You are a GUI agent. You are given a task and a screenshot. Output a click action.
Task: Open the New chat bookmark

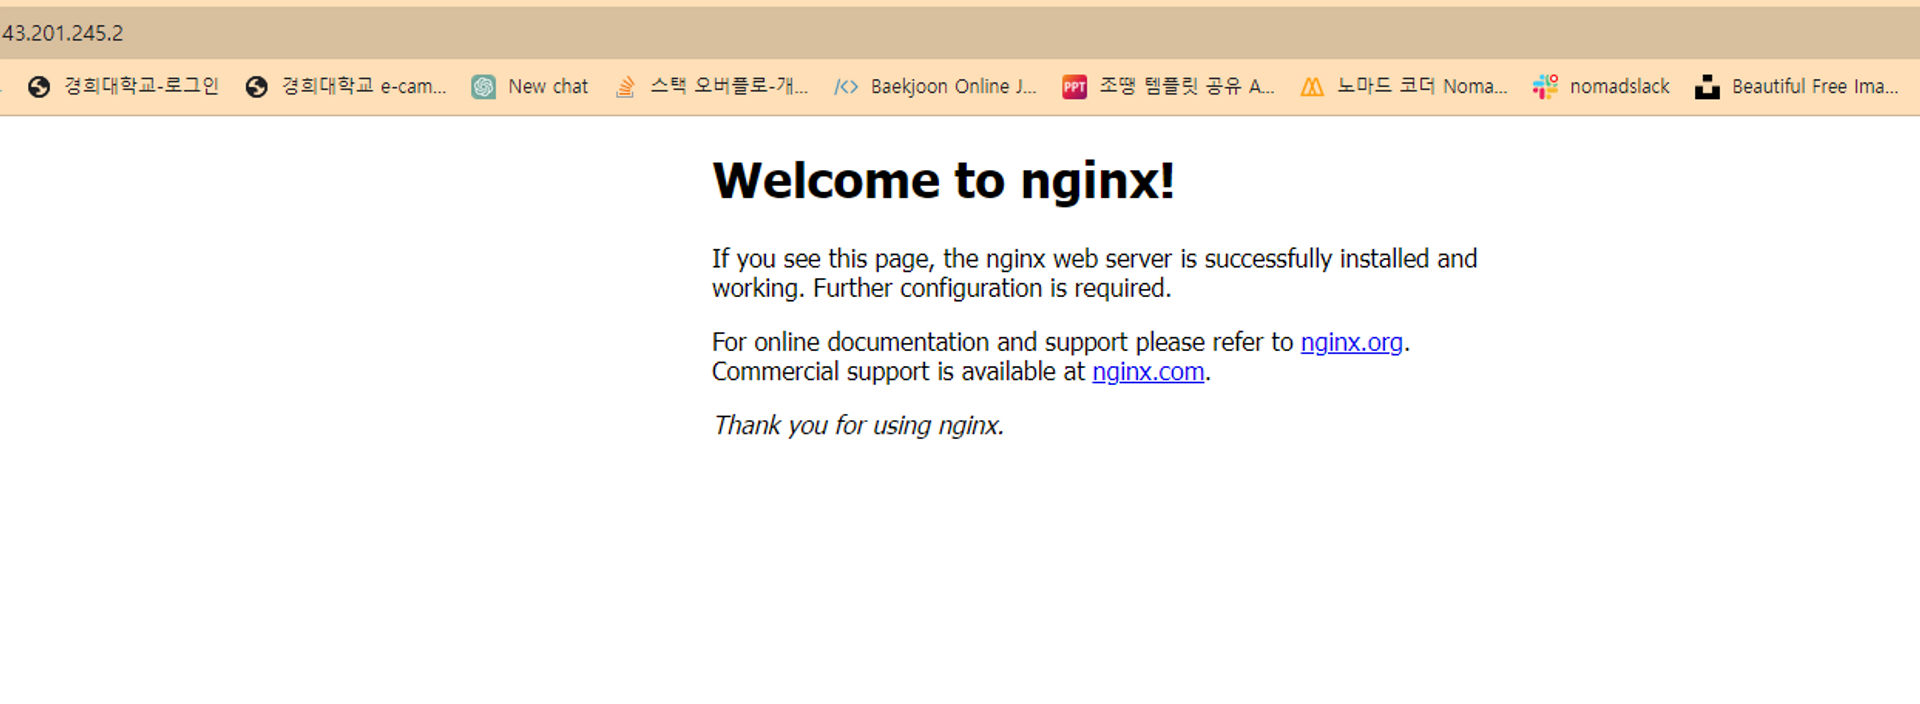548,86
